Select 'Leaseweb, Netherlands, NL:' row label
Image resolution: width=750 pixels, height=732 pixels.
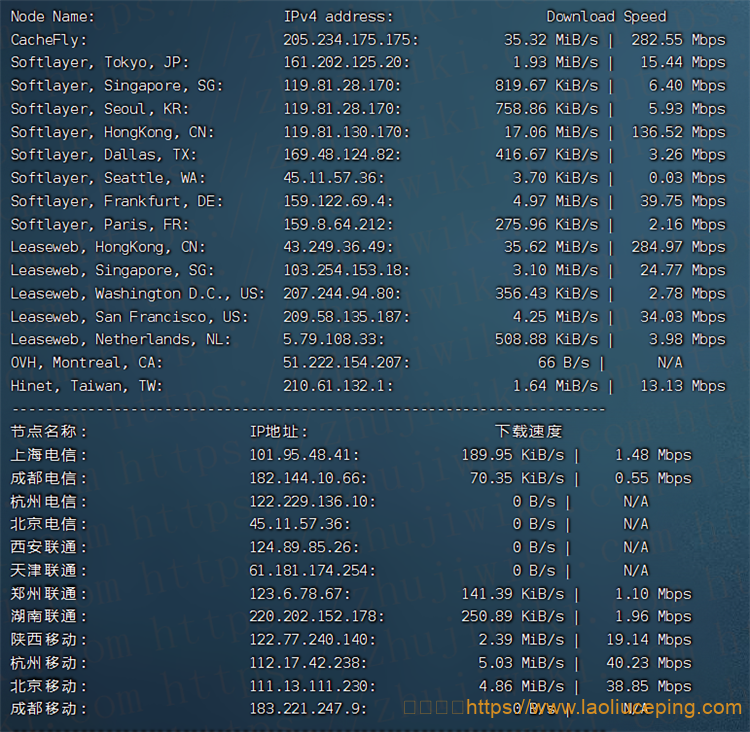(121, 340)
